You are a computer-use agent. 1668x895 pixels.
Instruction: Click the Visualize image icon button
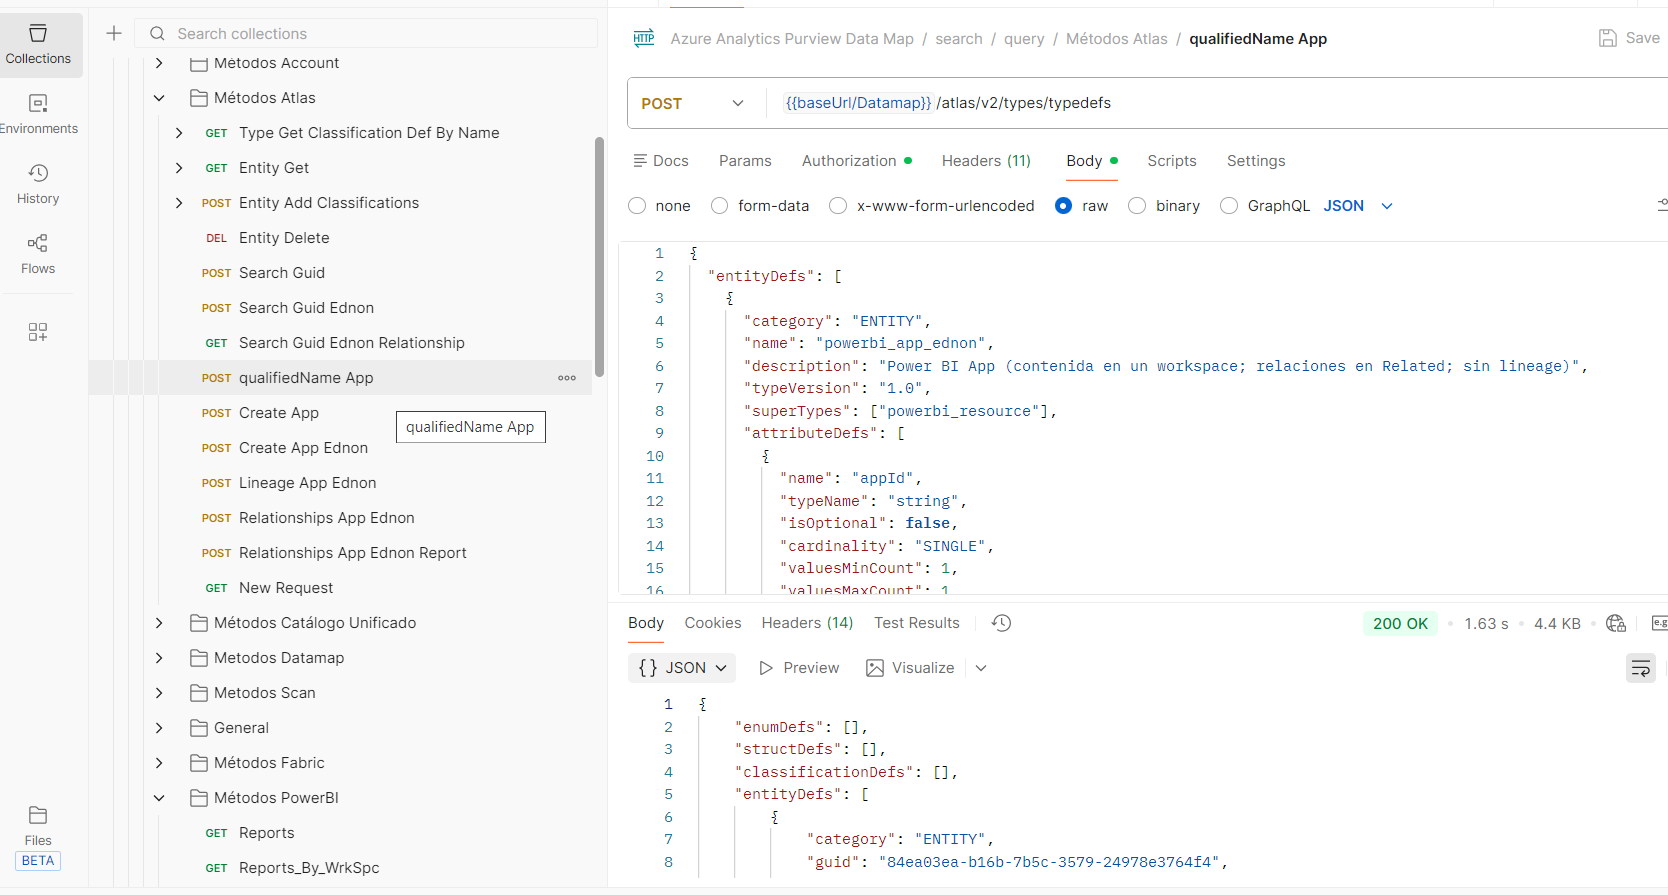[x=910, y=668]
